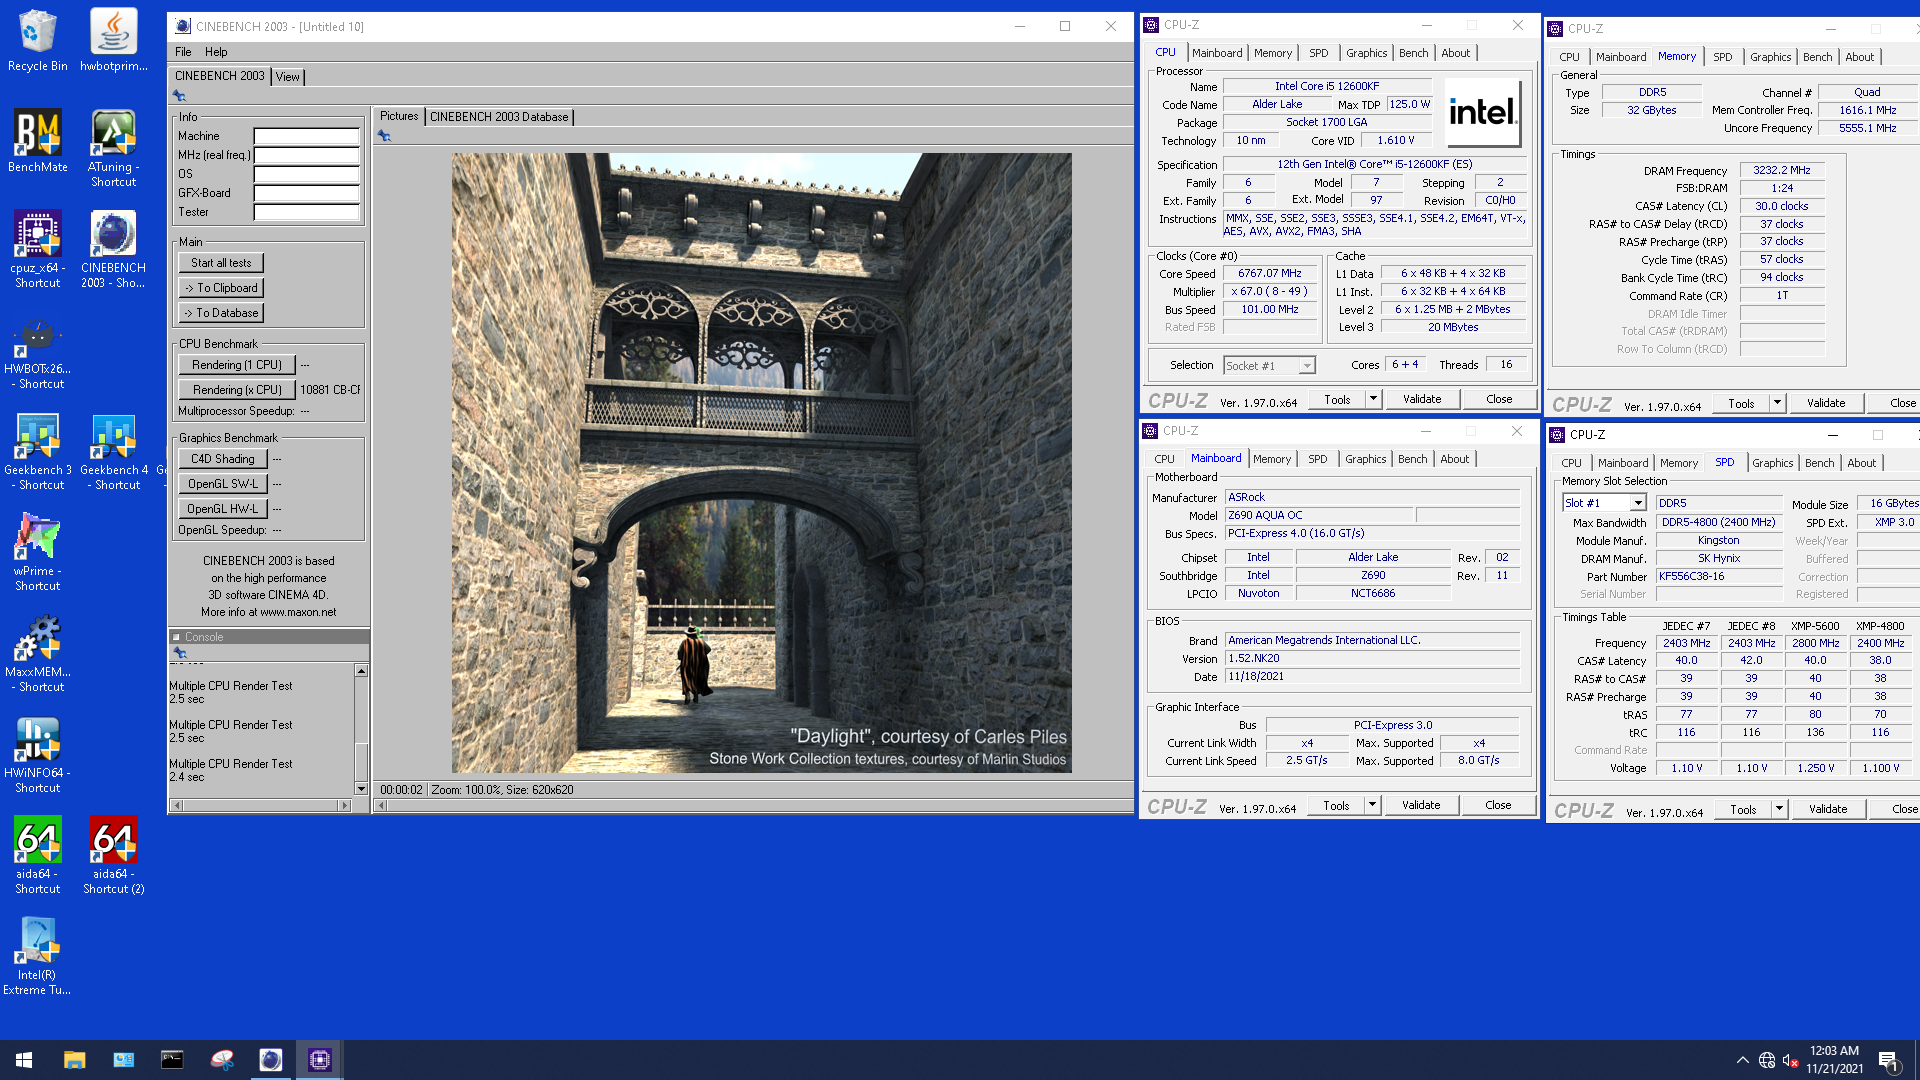The width and height of the screenshot is (1920, 1080).
Task: Launch ATuning shortcut icon
Action: coord(114,148)
